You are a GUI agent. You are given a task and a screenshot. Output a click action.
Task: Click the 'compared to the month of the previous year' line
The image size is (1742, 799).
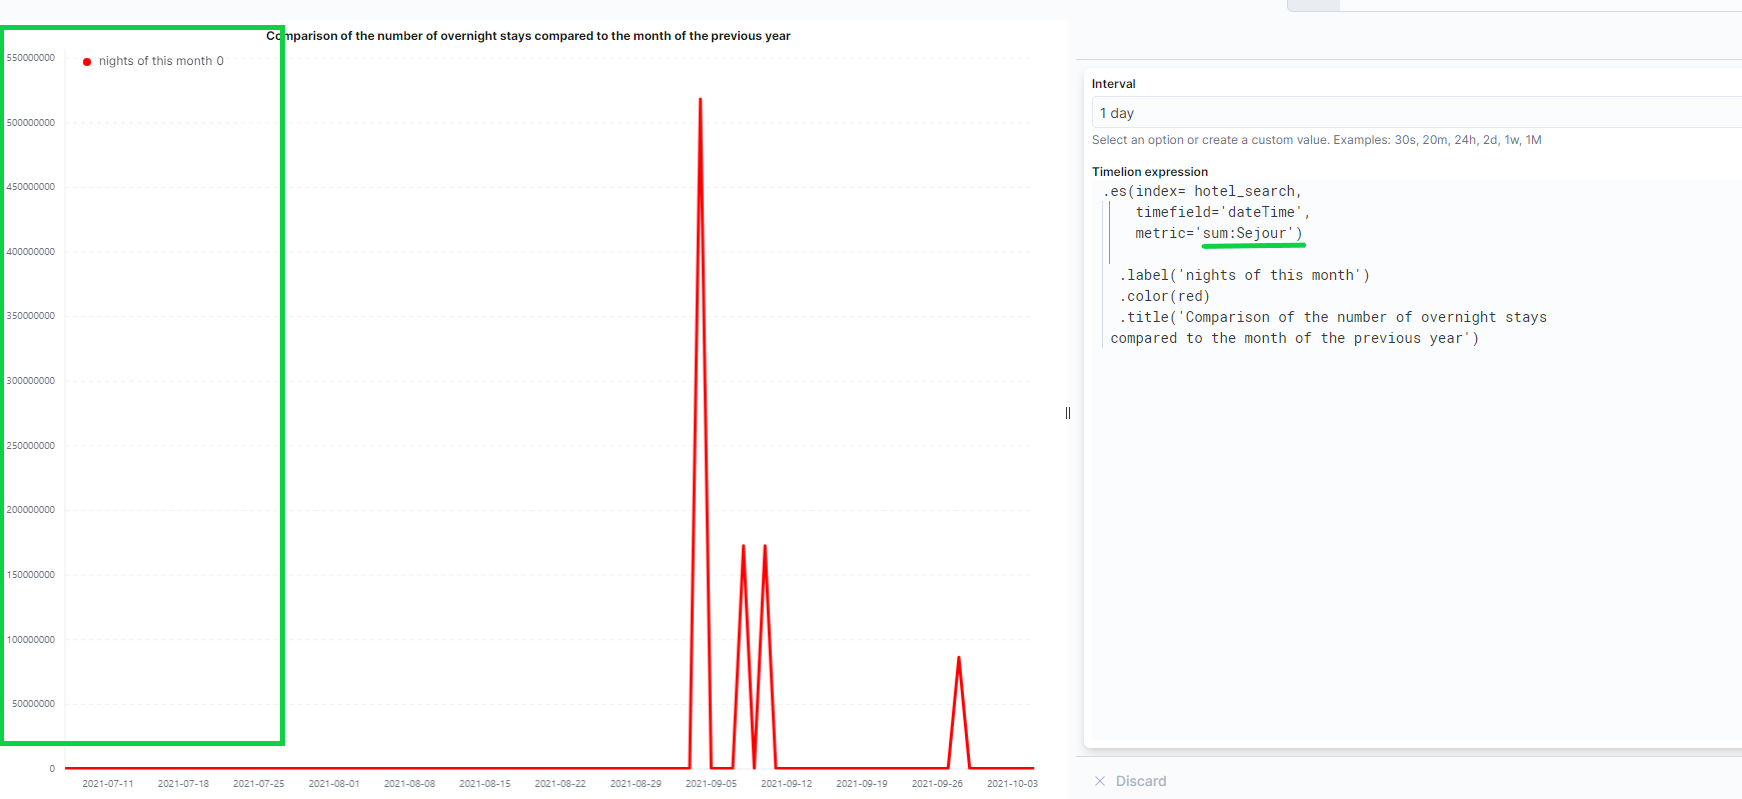tap(1294, 338)
